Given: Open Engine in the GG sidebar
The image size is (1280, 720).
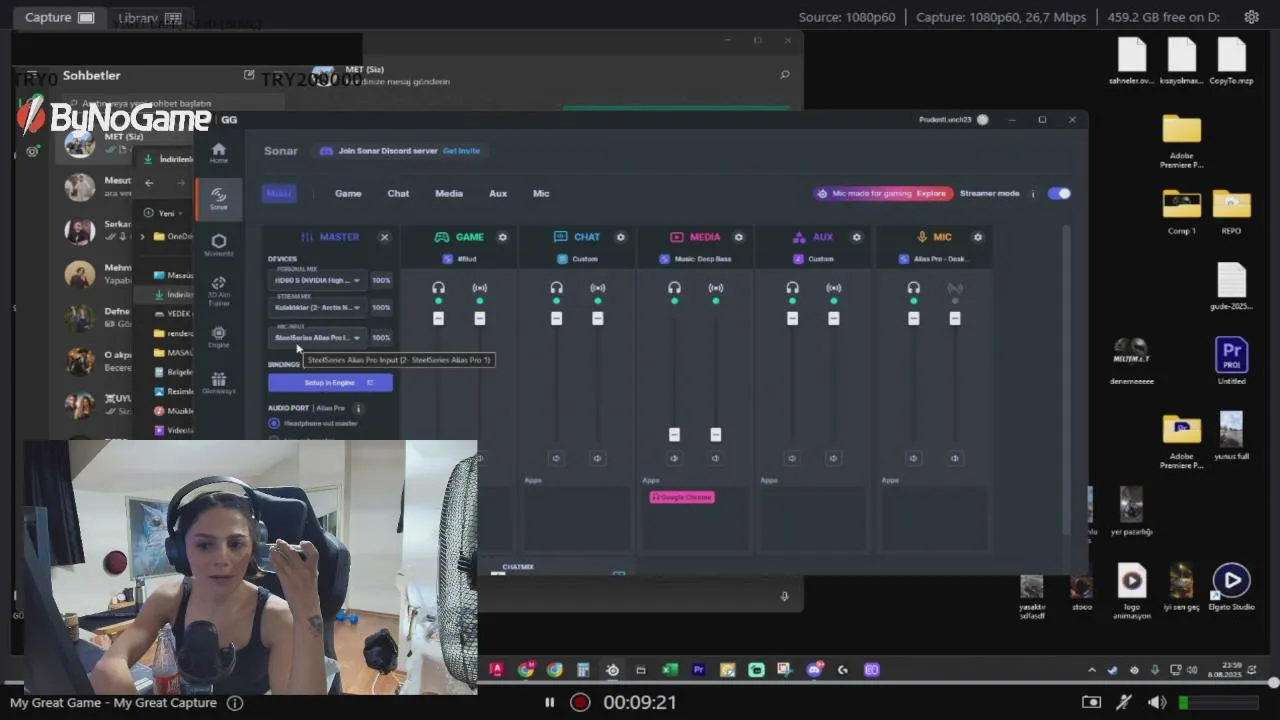Looking at the screenshot, I should 218,336.
